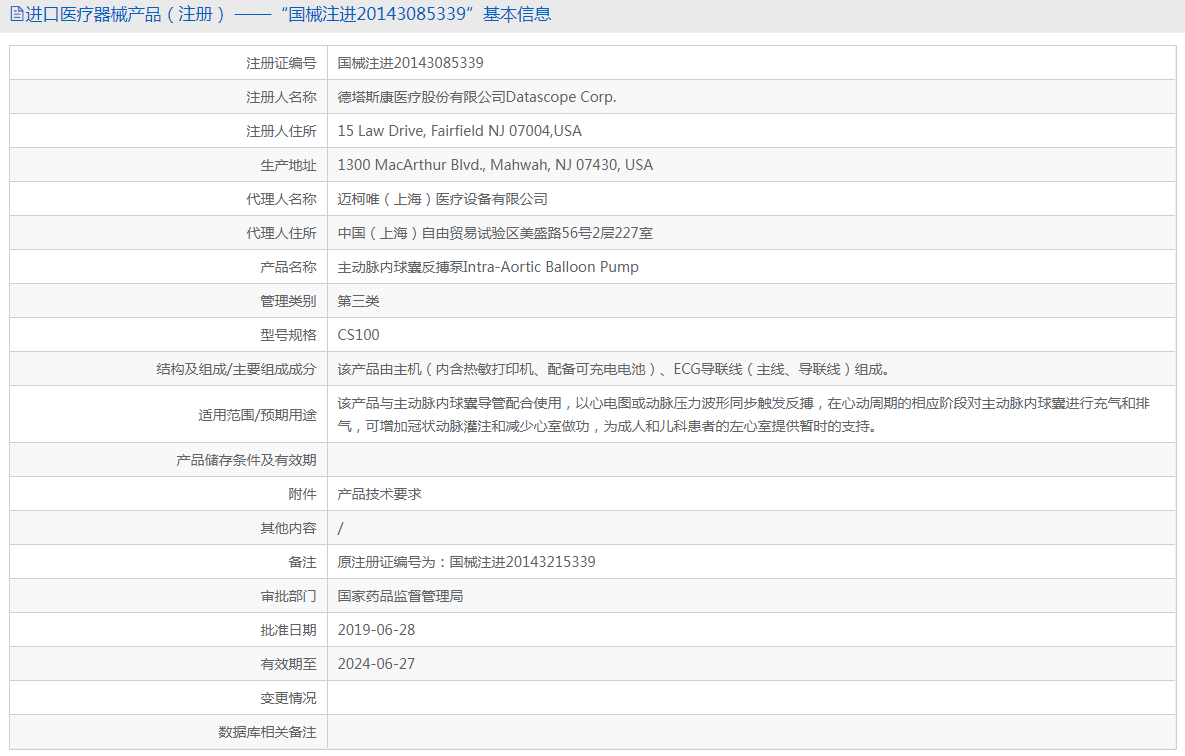Click the 产品储存条件及有效期 label
The height and width of the screenshot is (756, 1185).
coord(246,460)
